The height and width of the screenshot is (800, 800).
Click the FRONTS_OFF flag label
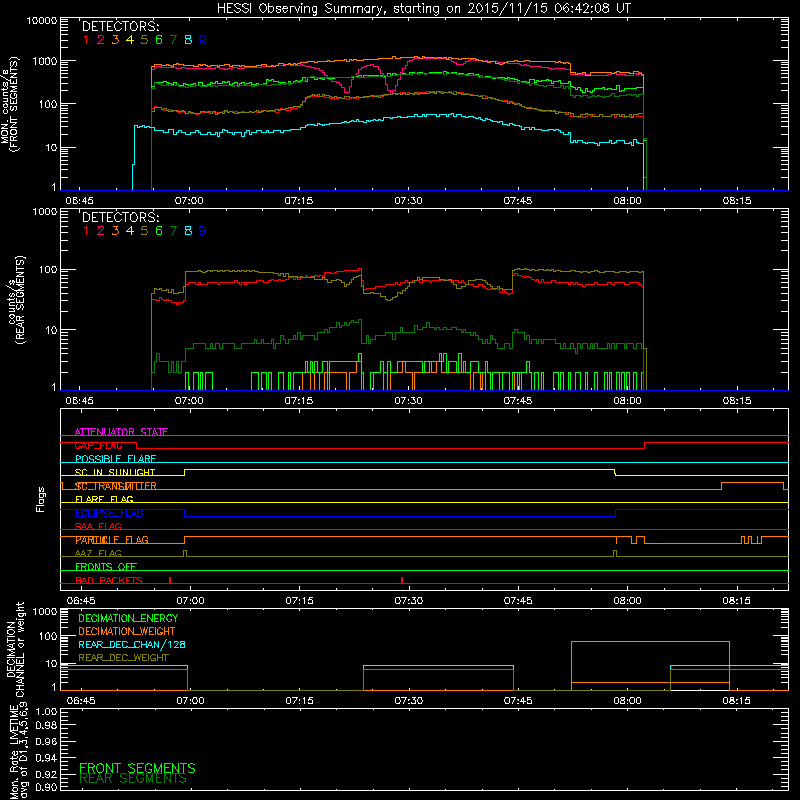[106, 567]
